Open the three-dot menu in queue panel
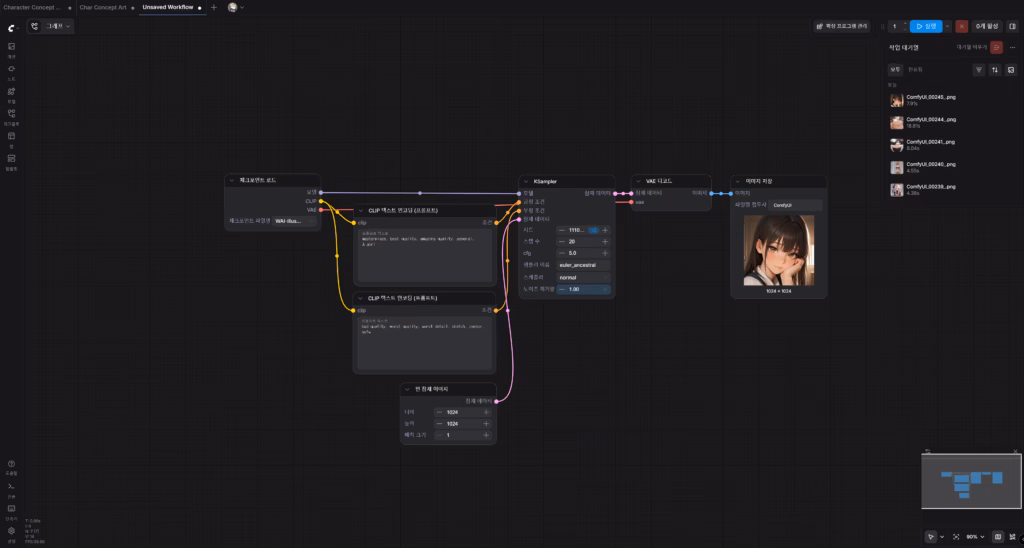 tap(1011, 47)
